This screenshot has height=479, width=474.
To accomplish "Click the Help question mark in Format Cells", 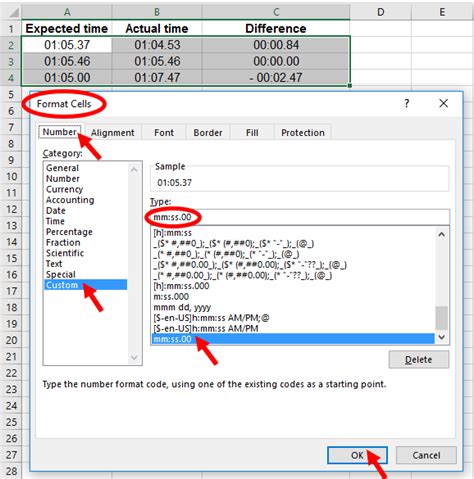I will pyautogui.click(x=407, y=103).
